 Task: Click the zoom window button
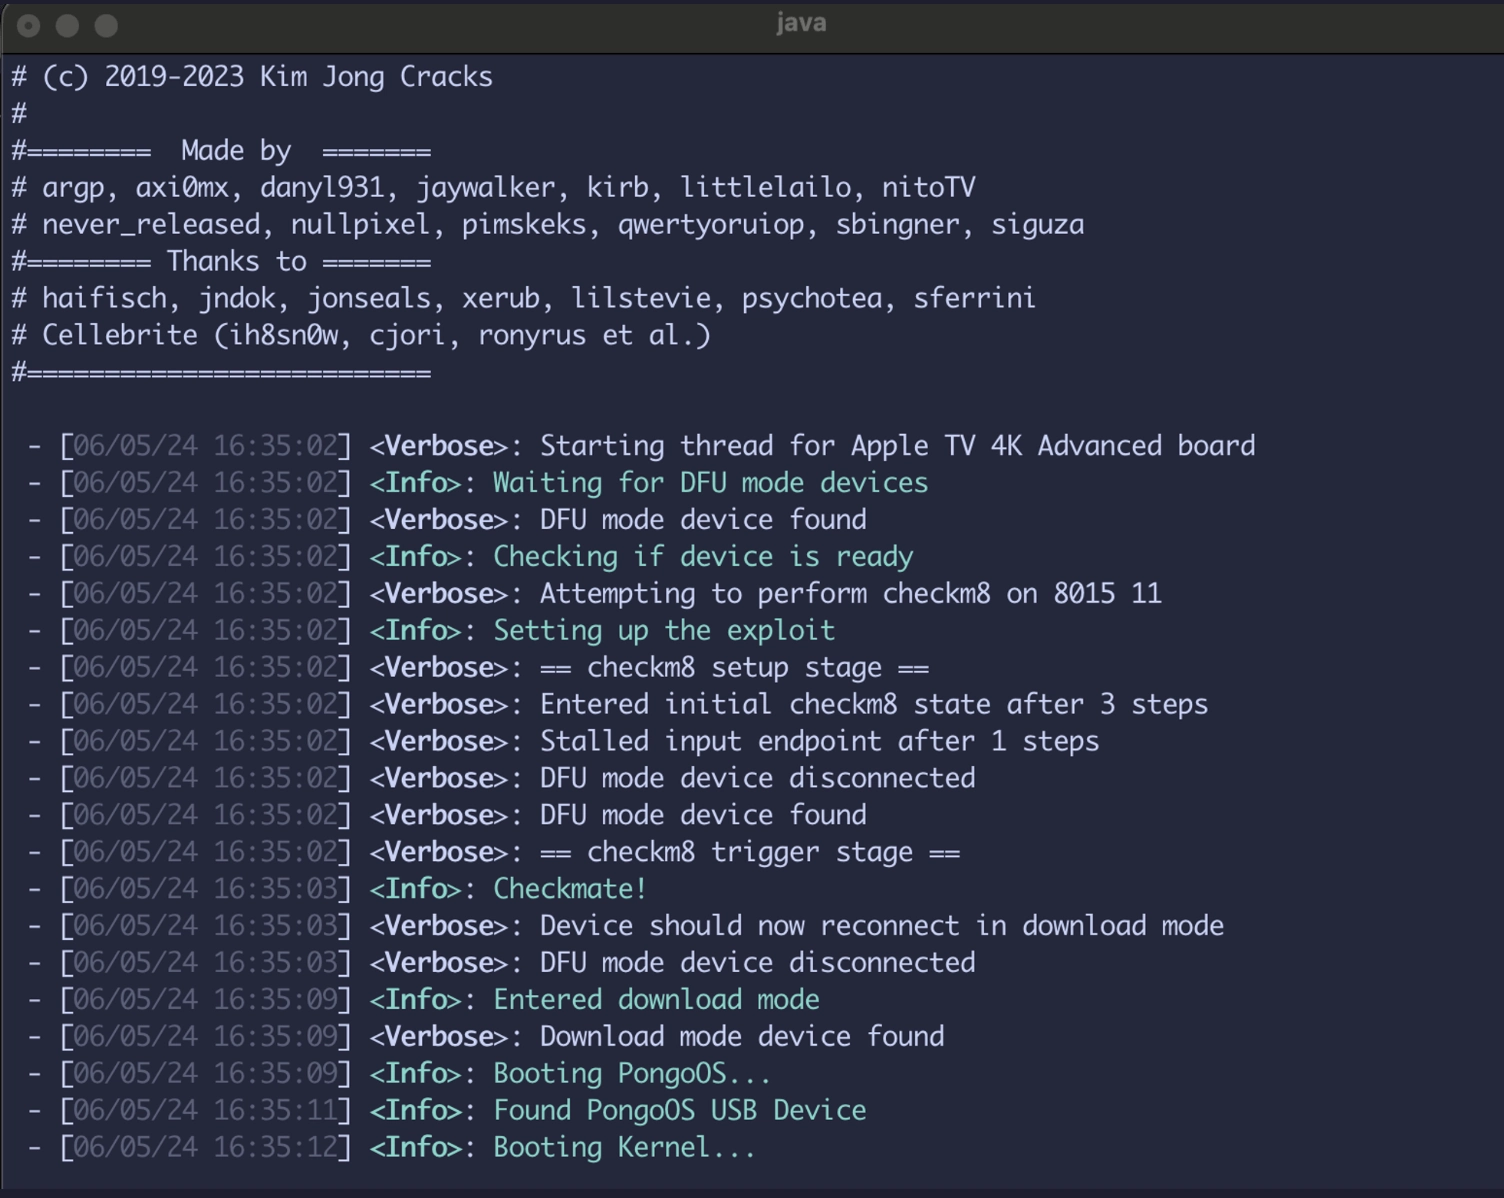click(x=106, y=26)
